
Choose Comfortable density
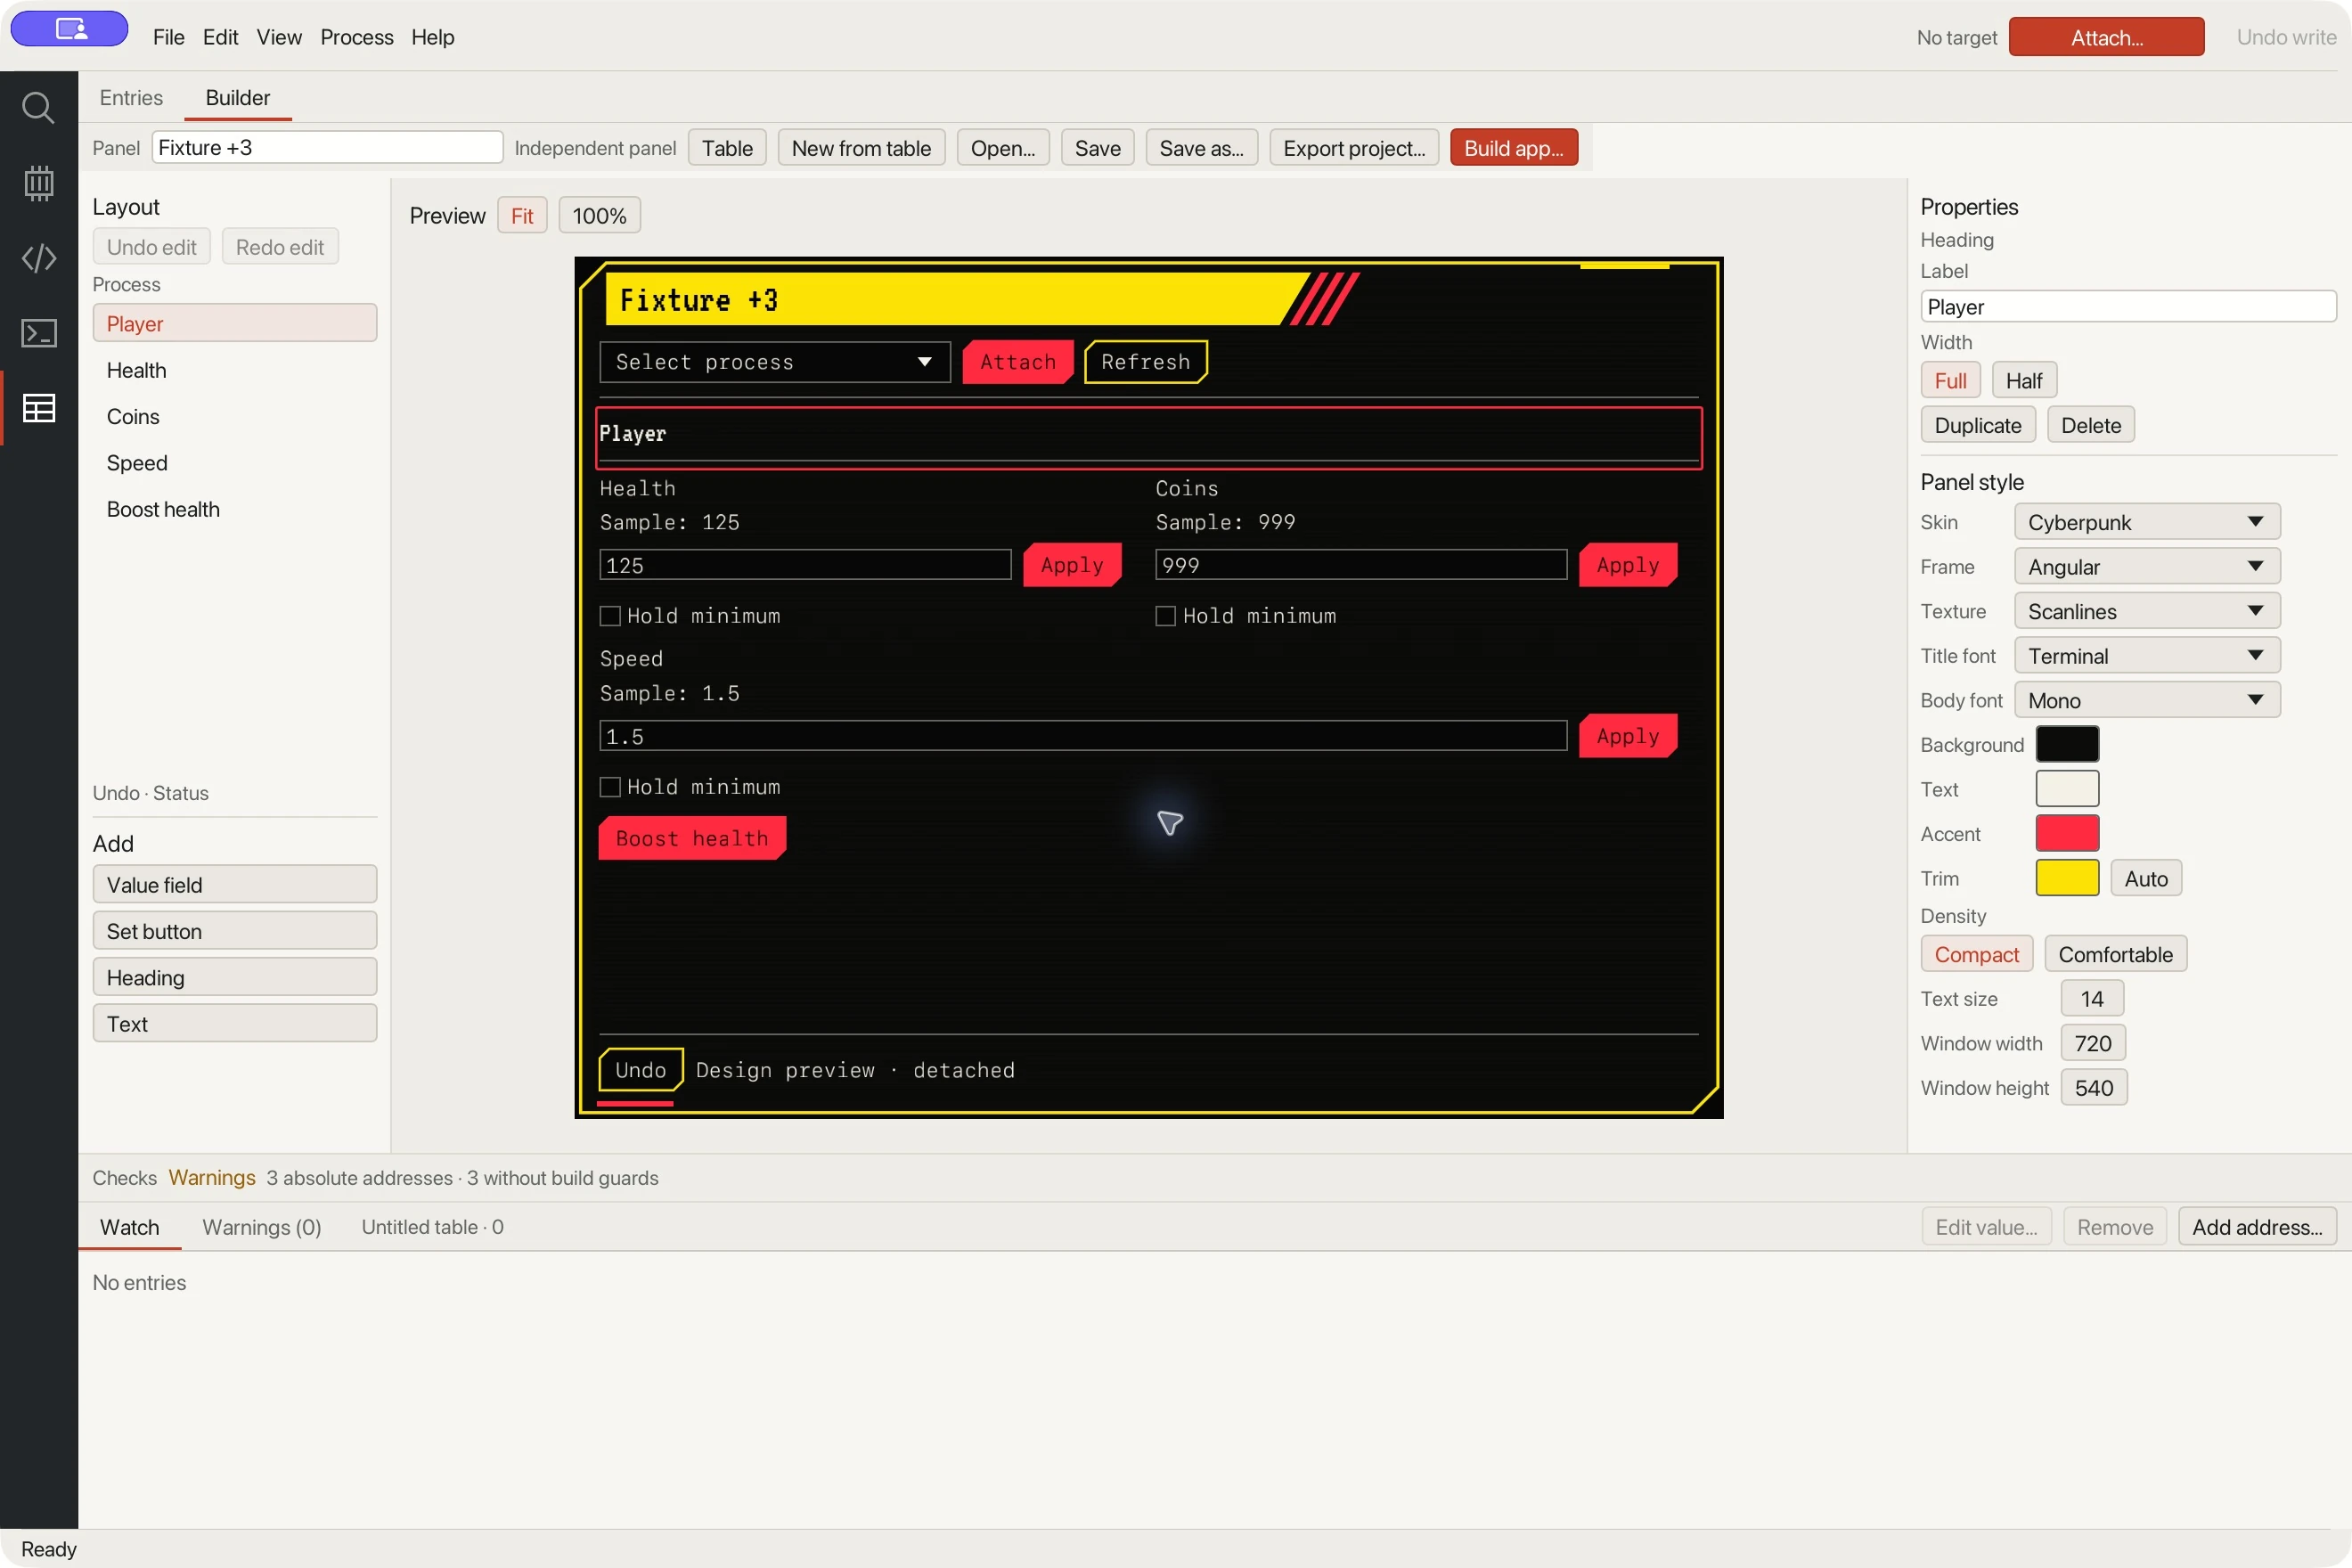[x=2115, y=954]
